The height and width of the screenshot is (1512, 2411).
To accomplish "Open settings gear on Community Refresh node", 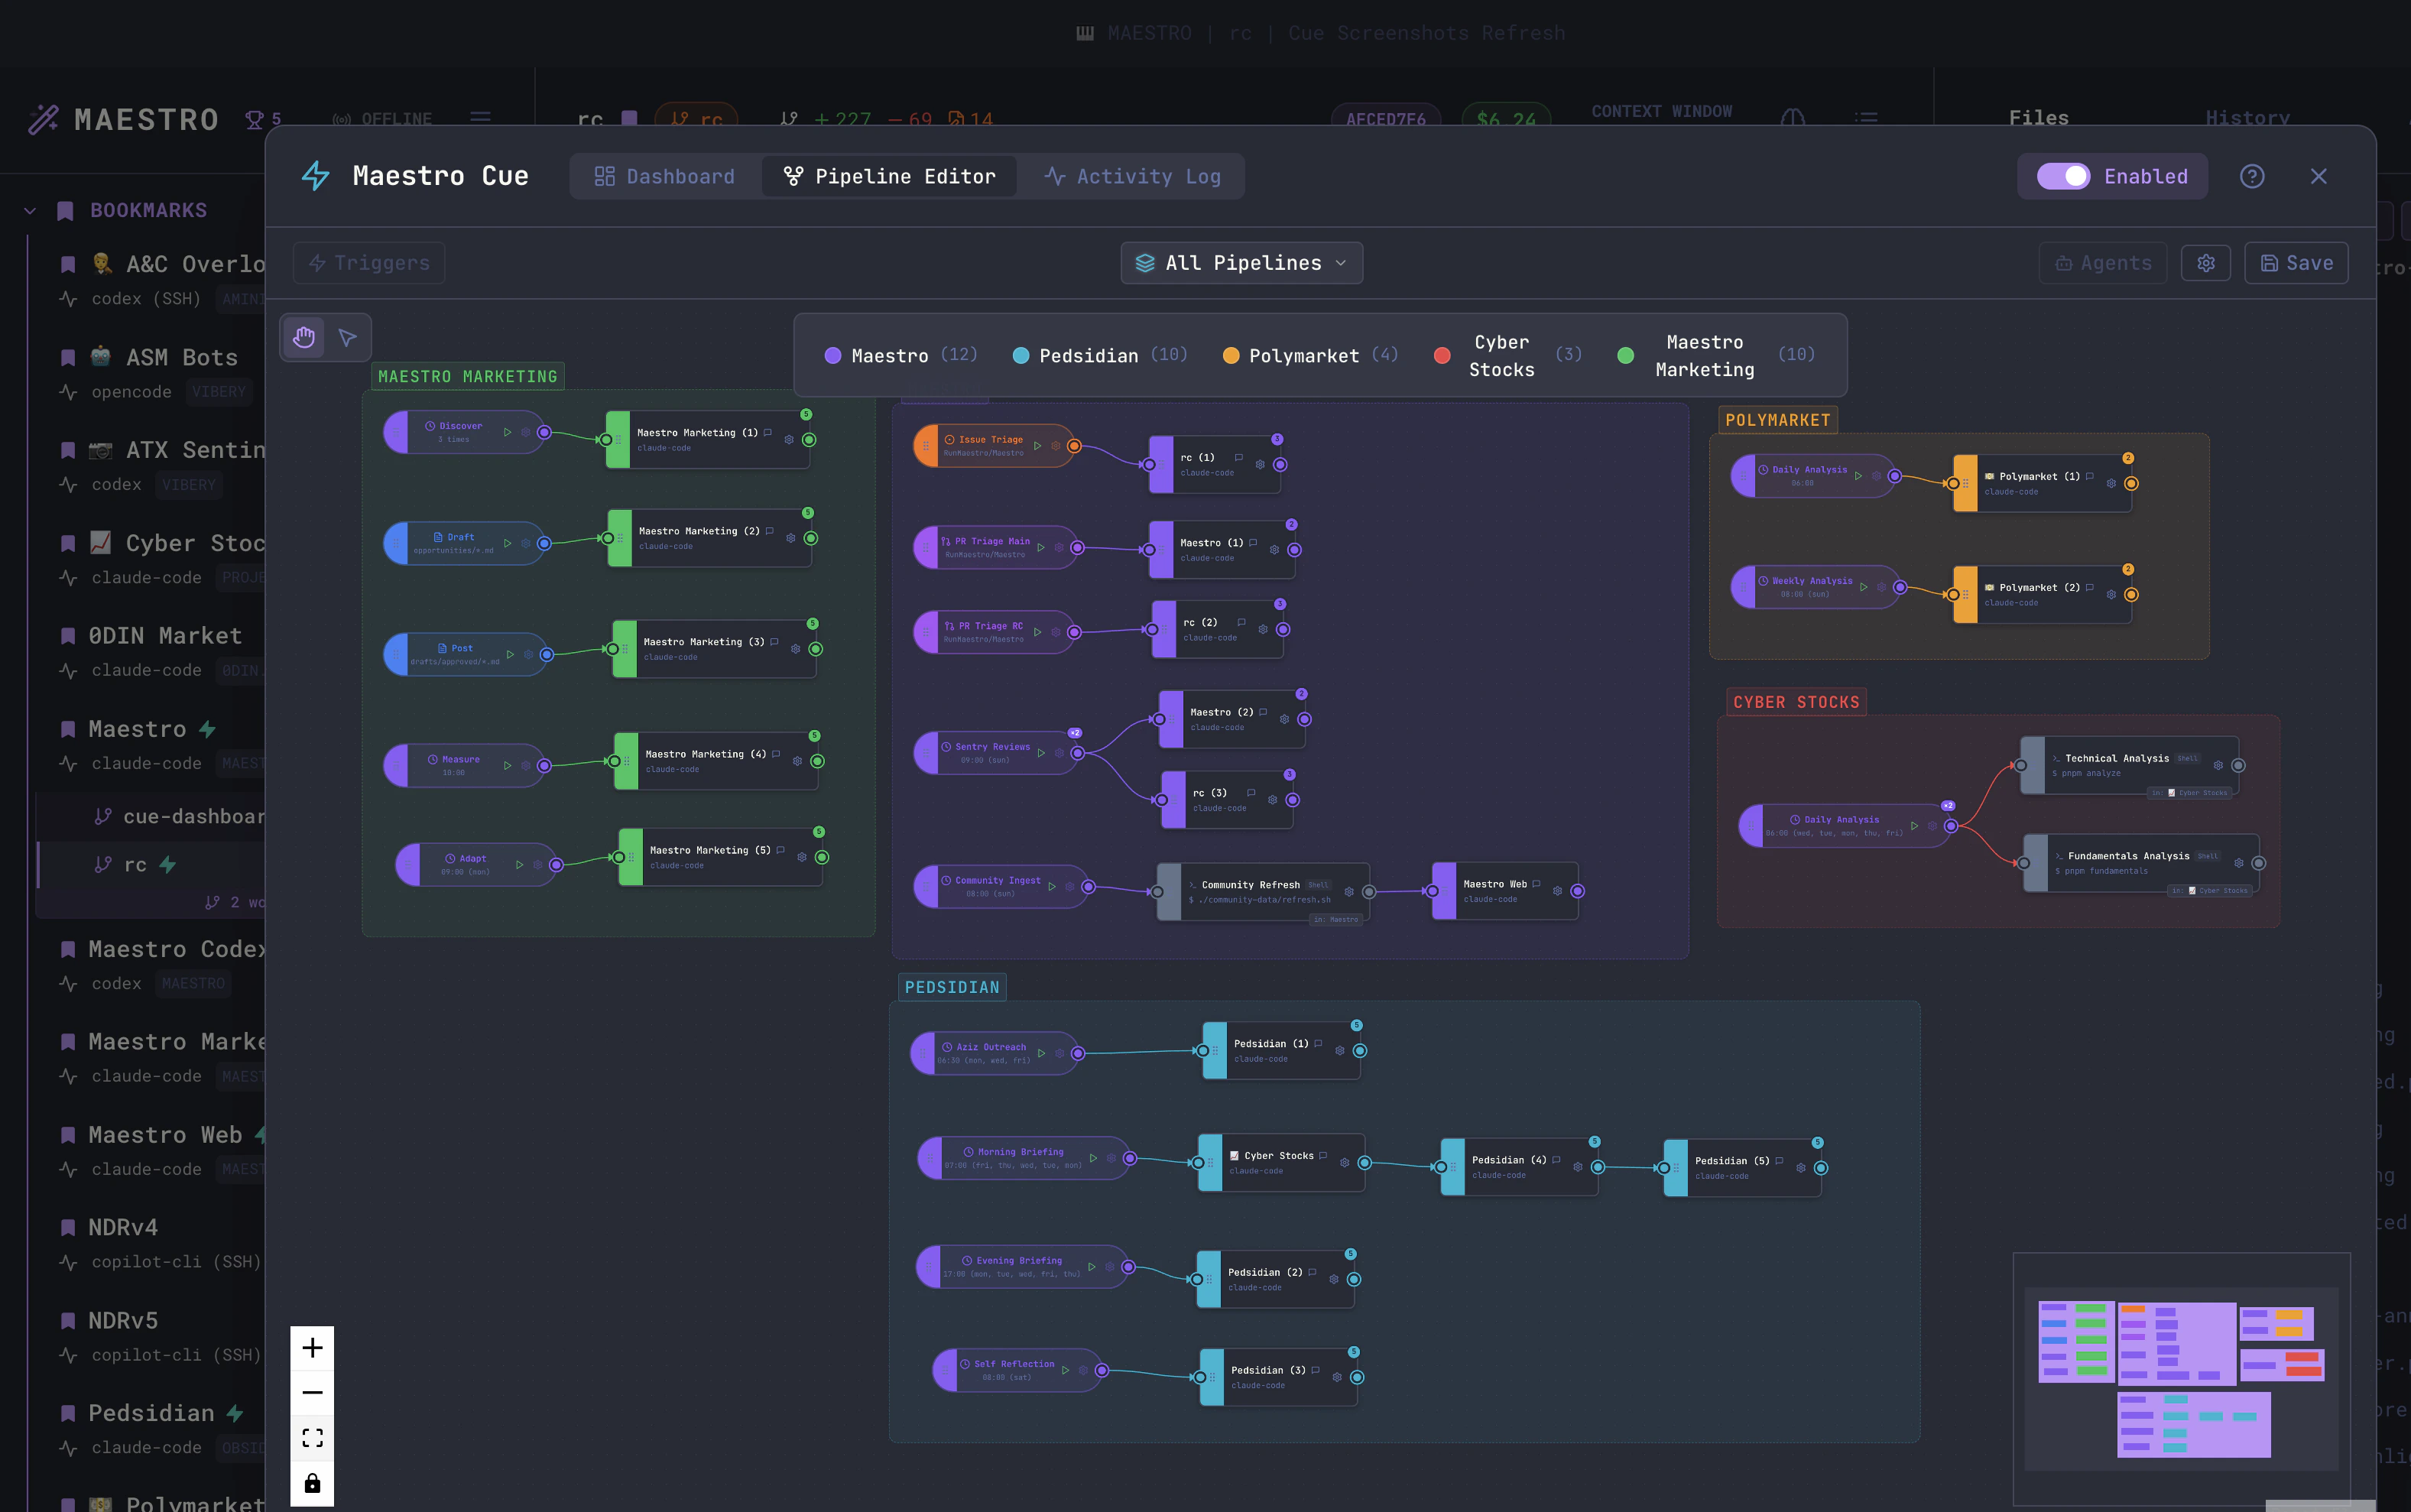I will coord(1349,892).
